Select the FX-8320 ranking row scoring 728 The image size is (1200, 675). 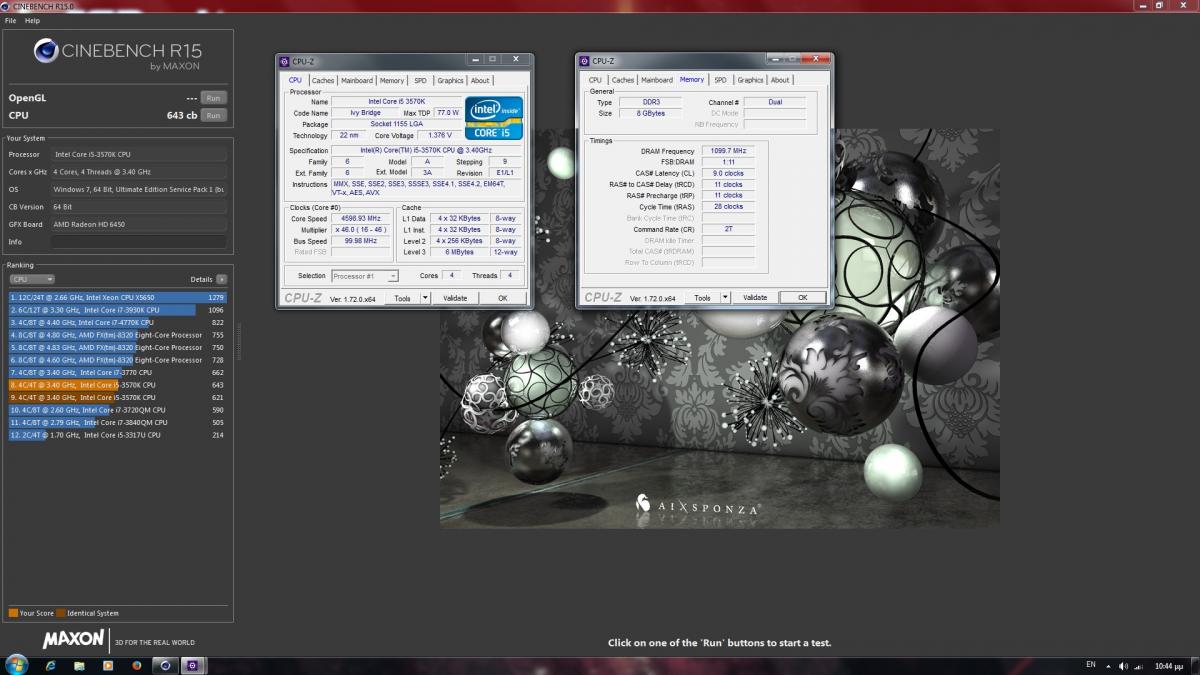[118, 360]
